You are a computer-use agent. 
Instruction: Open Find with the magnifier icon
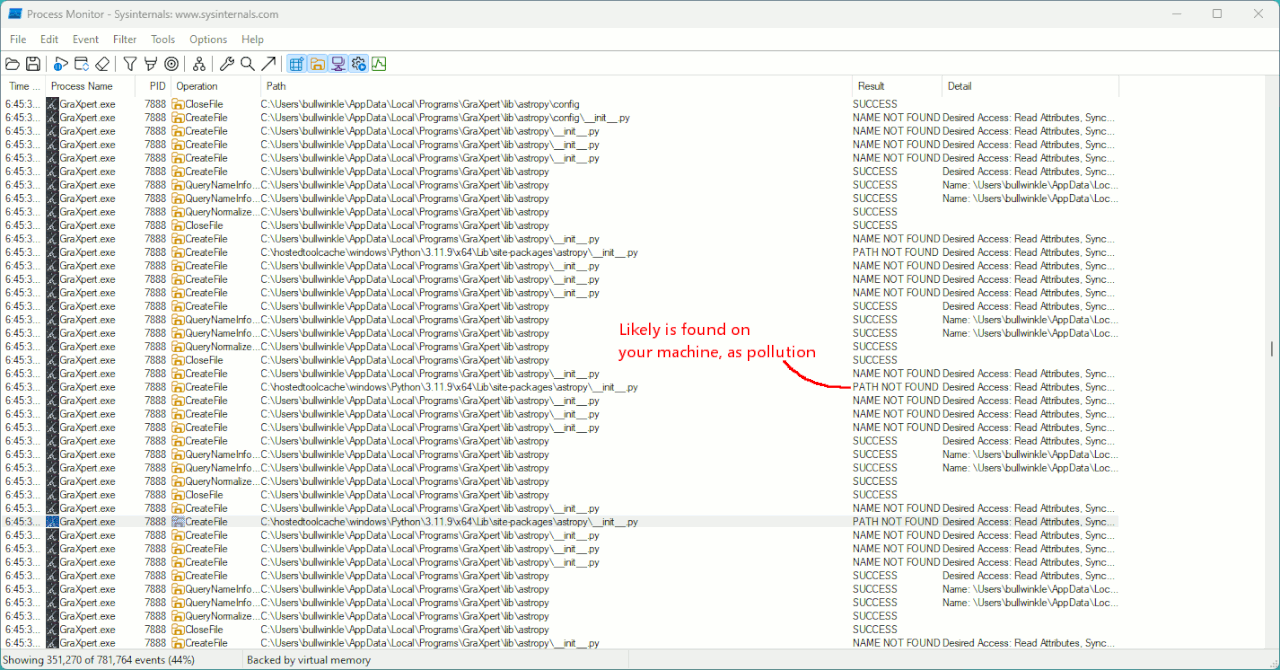tap(247, 64)
